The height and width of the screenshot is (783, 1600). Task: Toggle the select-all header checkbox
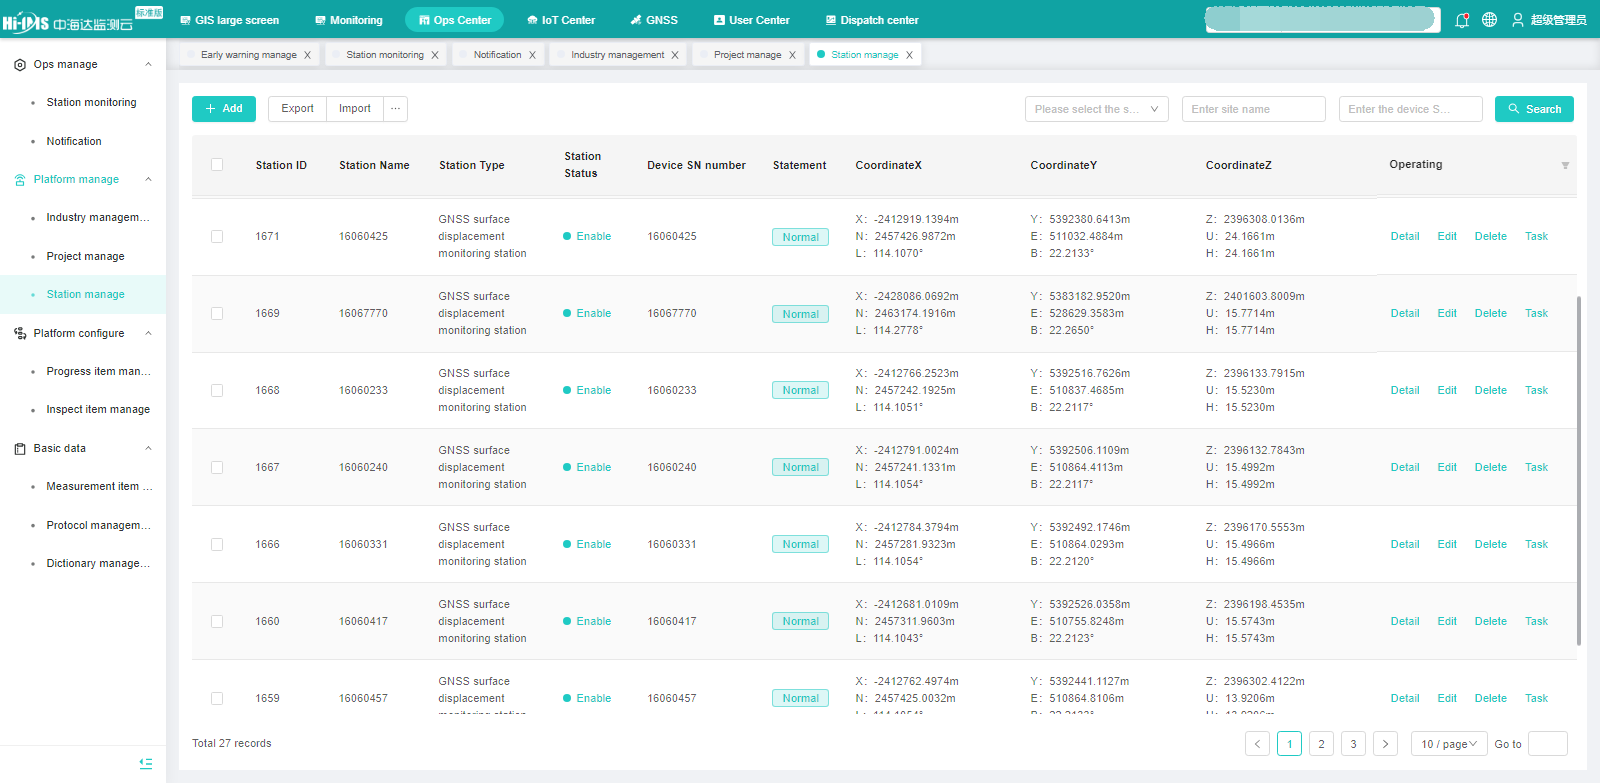point(217,165)
